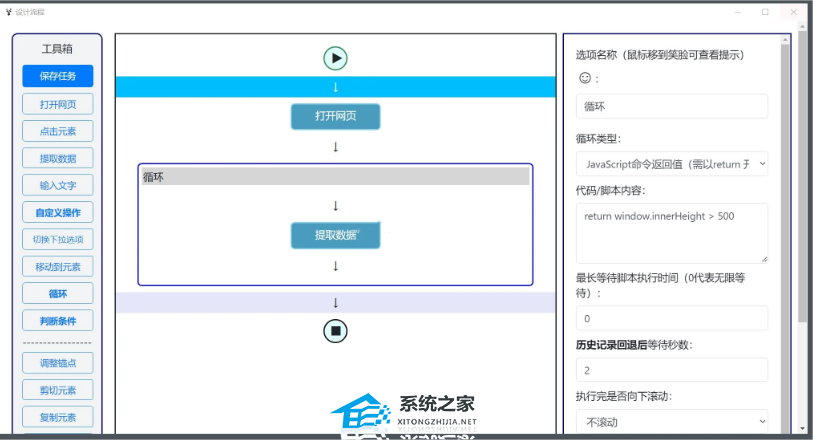
Task: Click the arrow above the stop icon
Action: coord(335,303)
